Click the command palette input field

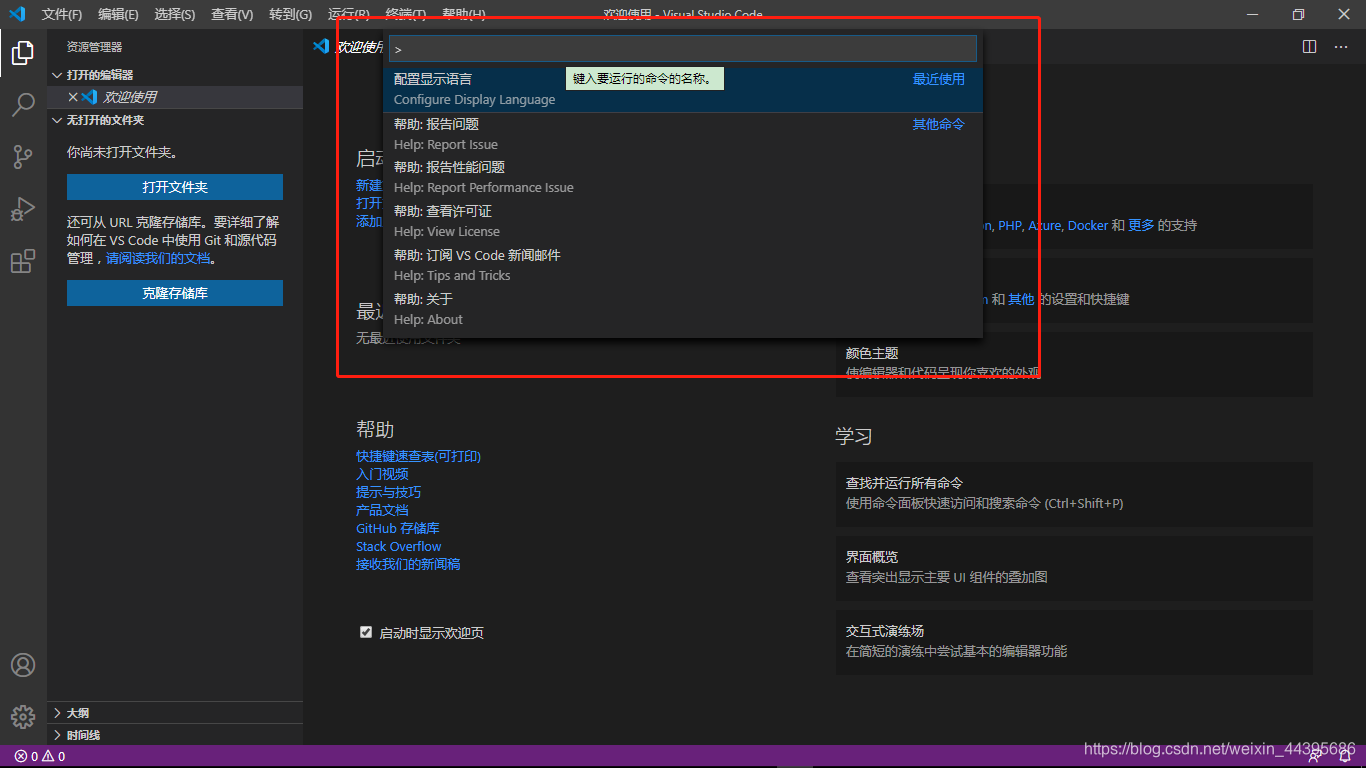[682, 49]
